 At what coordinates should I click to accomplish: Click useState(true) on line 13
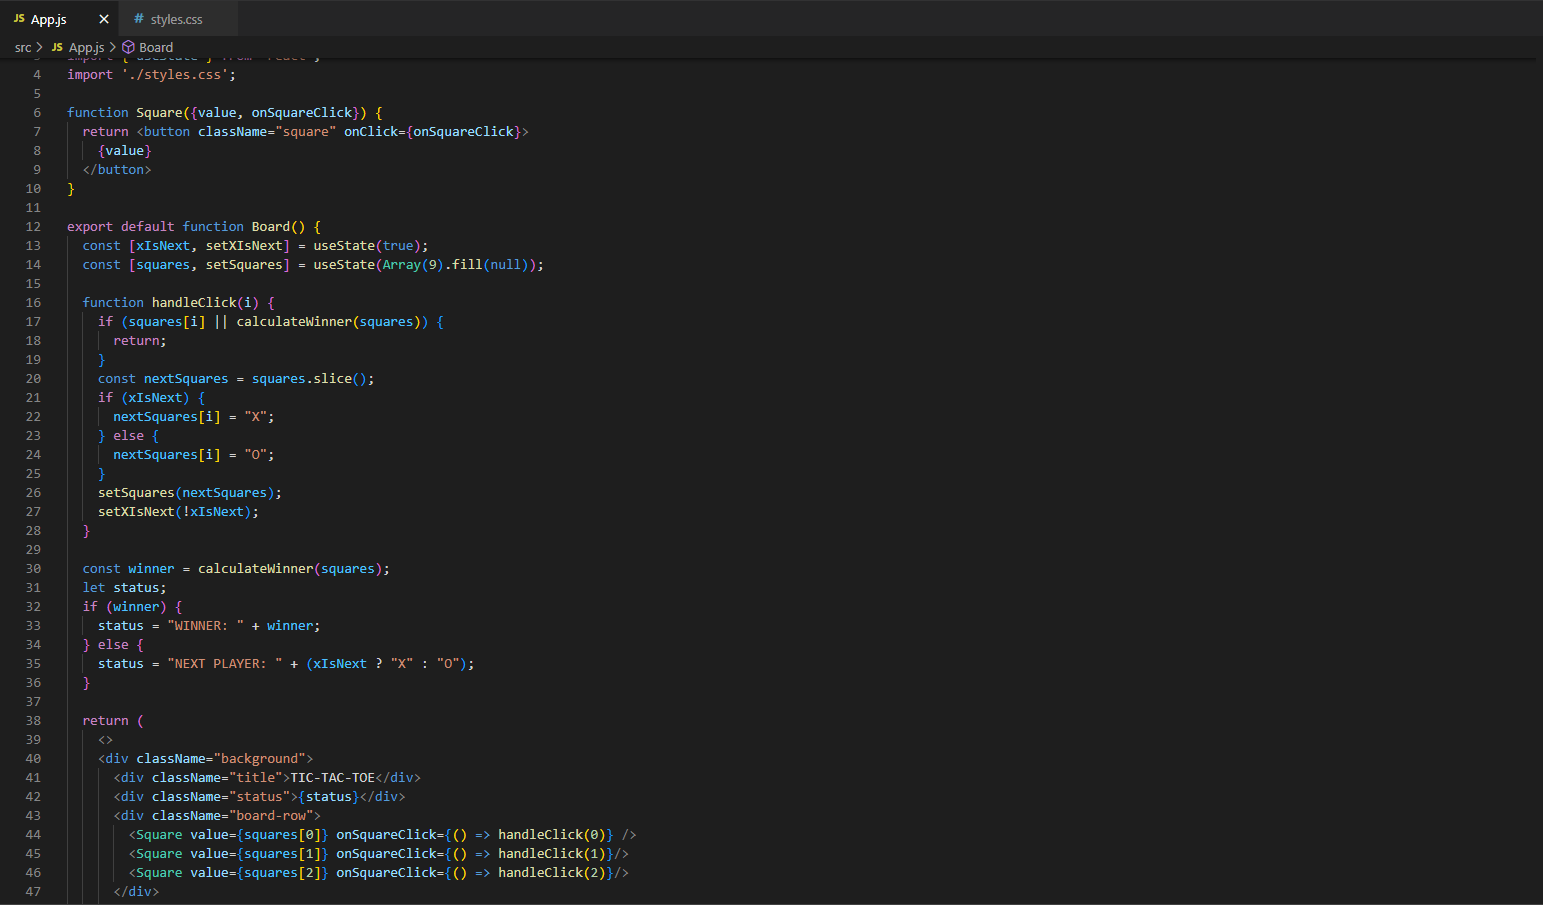point(367,246)
